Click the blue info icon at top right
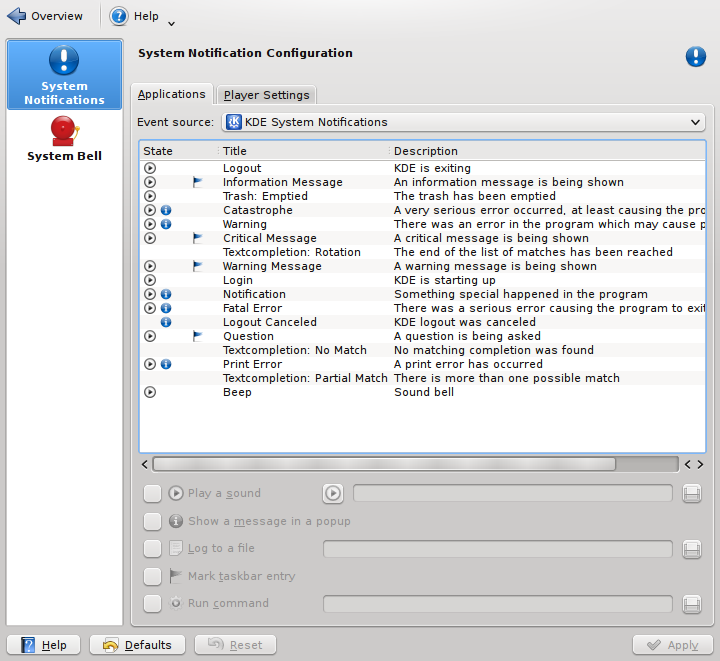 695,57
